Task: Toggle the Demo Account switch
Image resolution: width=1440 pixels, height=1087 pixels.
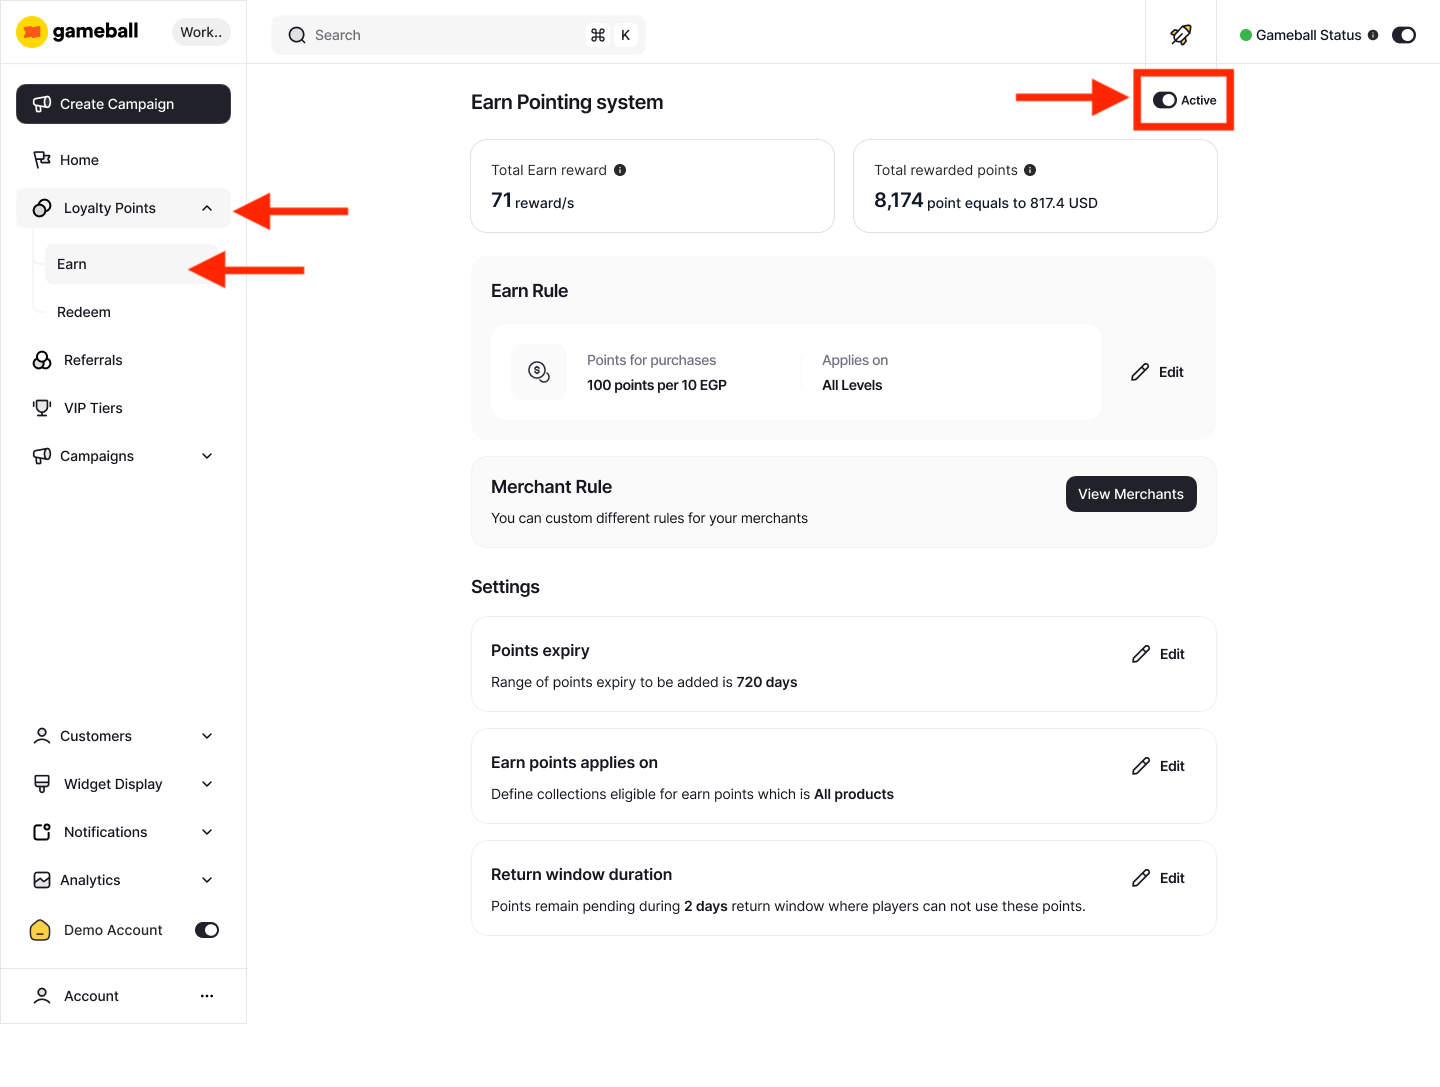Action: [206, 929]
